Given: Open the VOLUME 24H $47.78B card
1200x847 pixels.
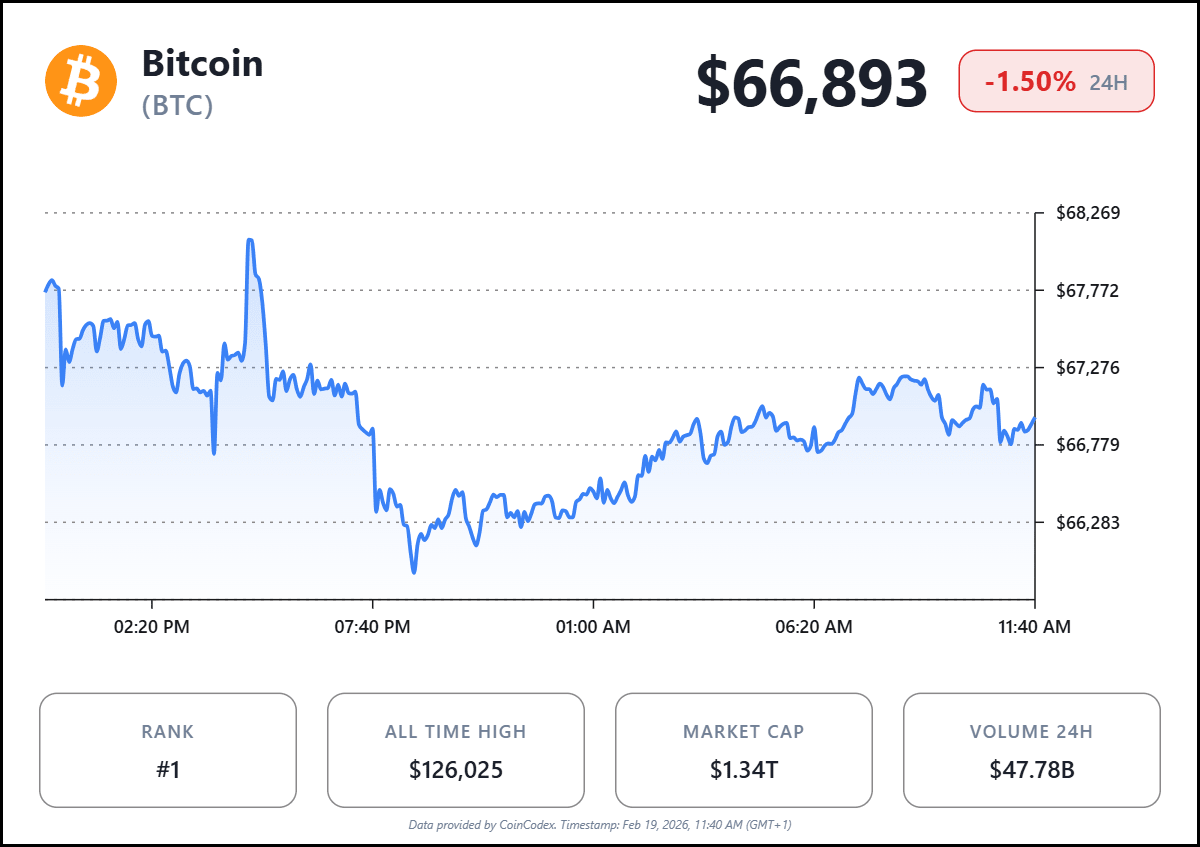Looking at the screenshot, I should click(x=1031, y=750).
